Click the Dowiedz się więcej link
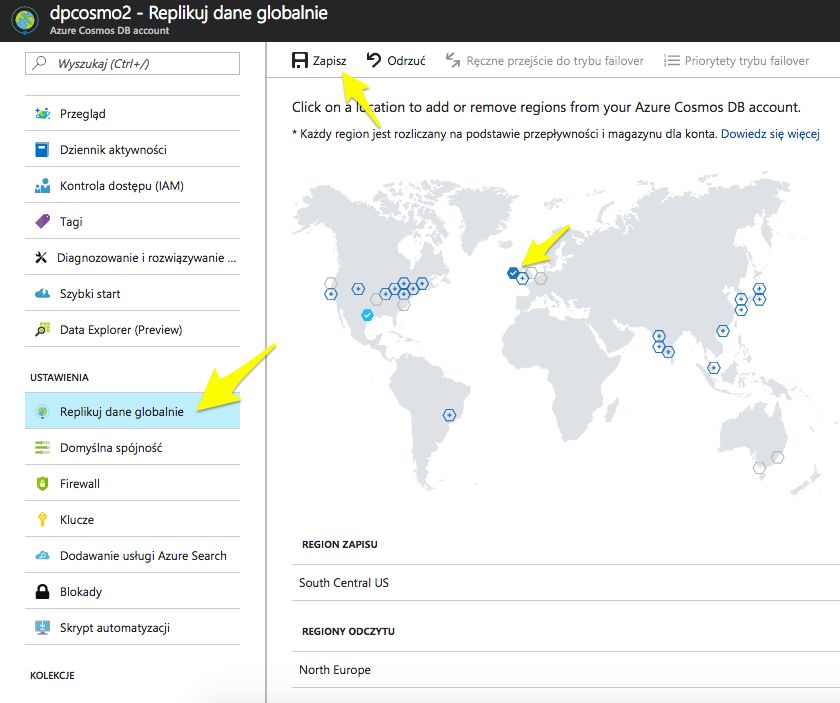The image size is (840, 703). pos(770,134)
